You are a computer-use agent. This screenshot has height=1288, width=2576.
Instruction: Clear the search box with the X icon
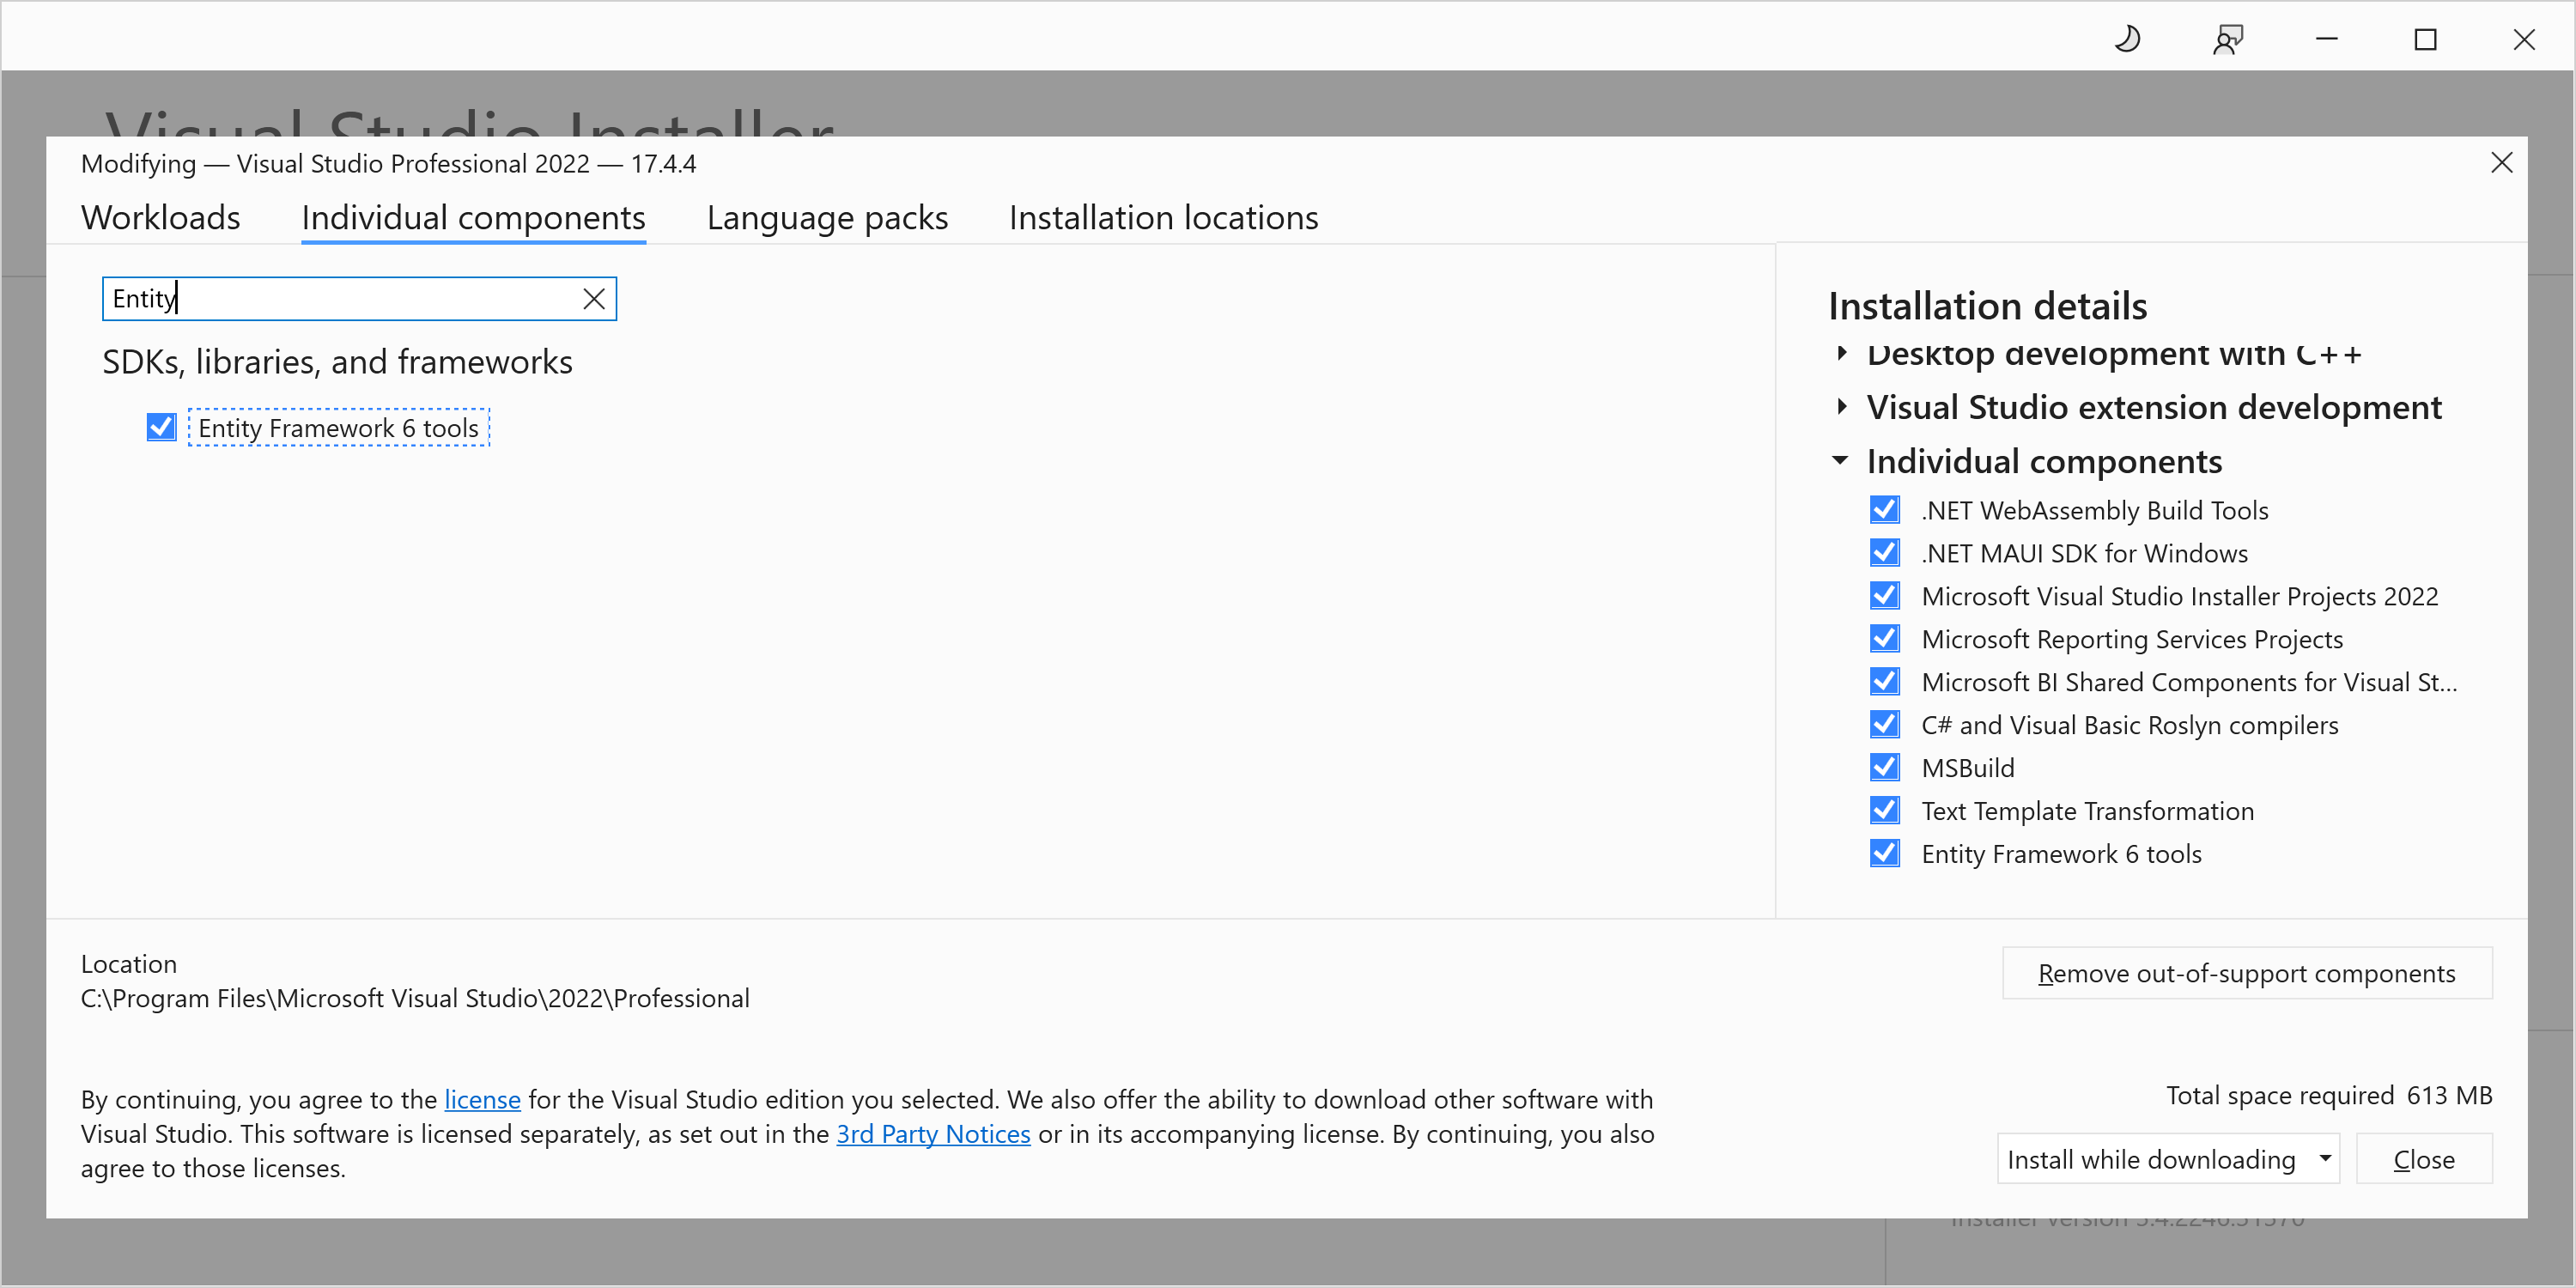tap(594, 299)
